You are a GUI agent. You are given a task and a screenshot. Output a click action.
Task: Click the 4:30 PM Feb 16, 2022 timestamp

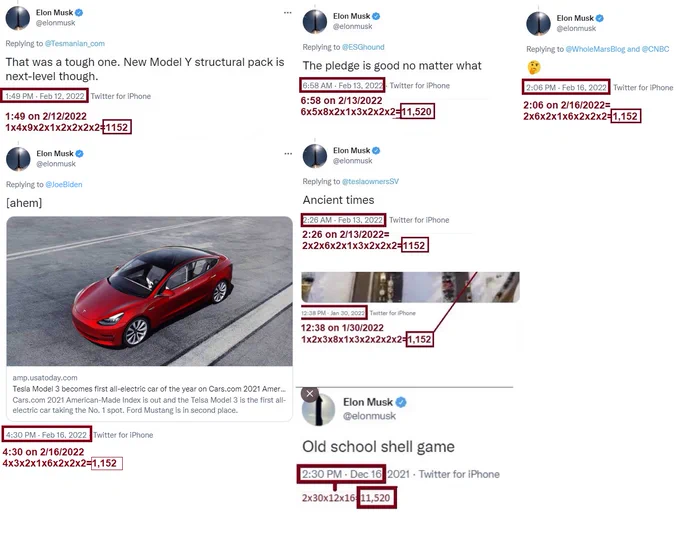[46, 435]
